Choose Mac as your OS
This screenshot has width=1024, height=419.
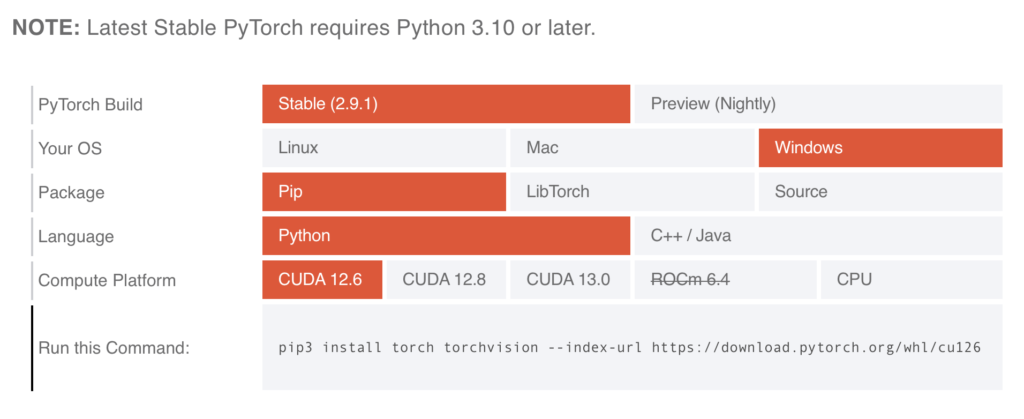tap(631, 147)
